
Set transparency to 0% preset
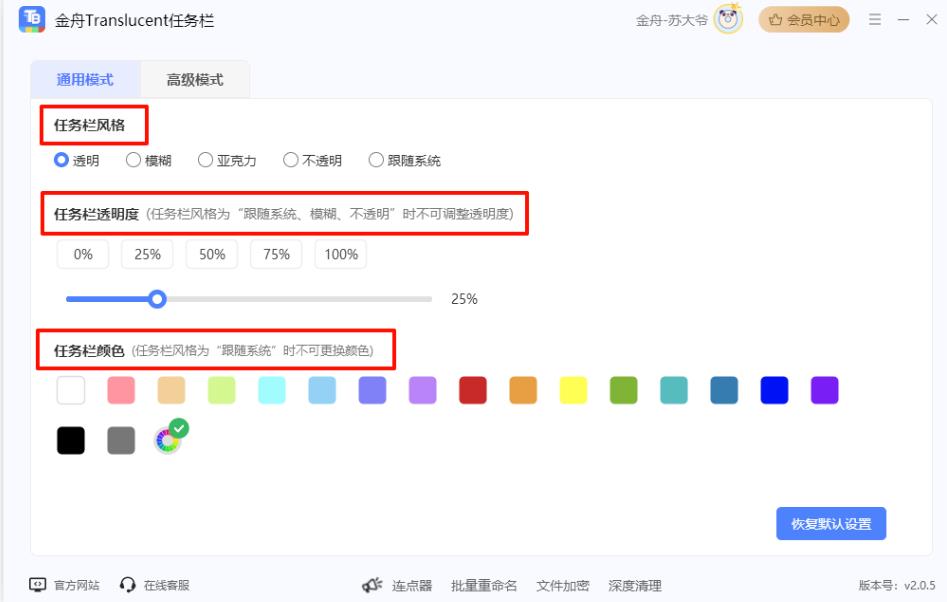(83, 254)
